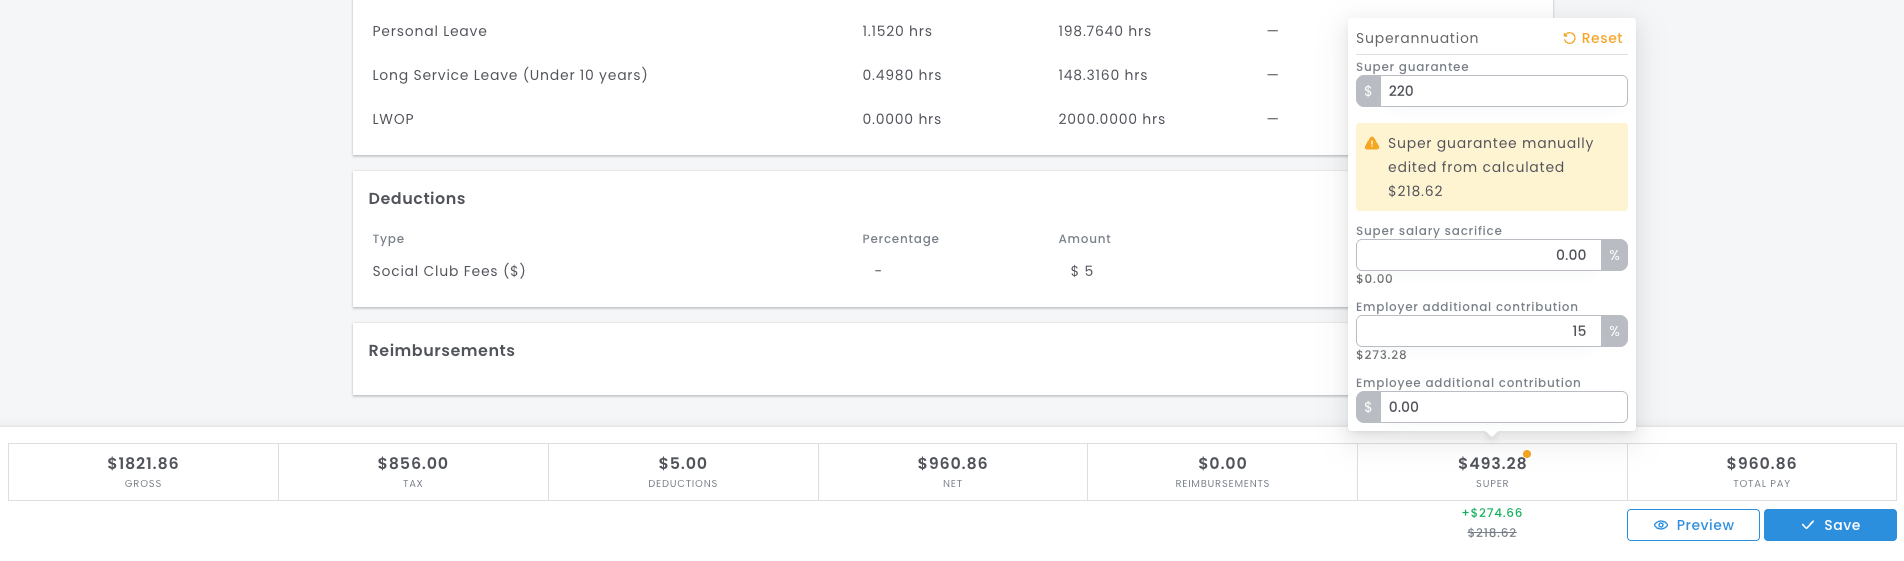
Task: Select the Deductions total tile
Action: pos(683,472)
